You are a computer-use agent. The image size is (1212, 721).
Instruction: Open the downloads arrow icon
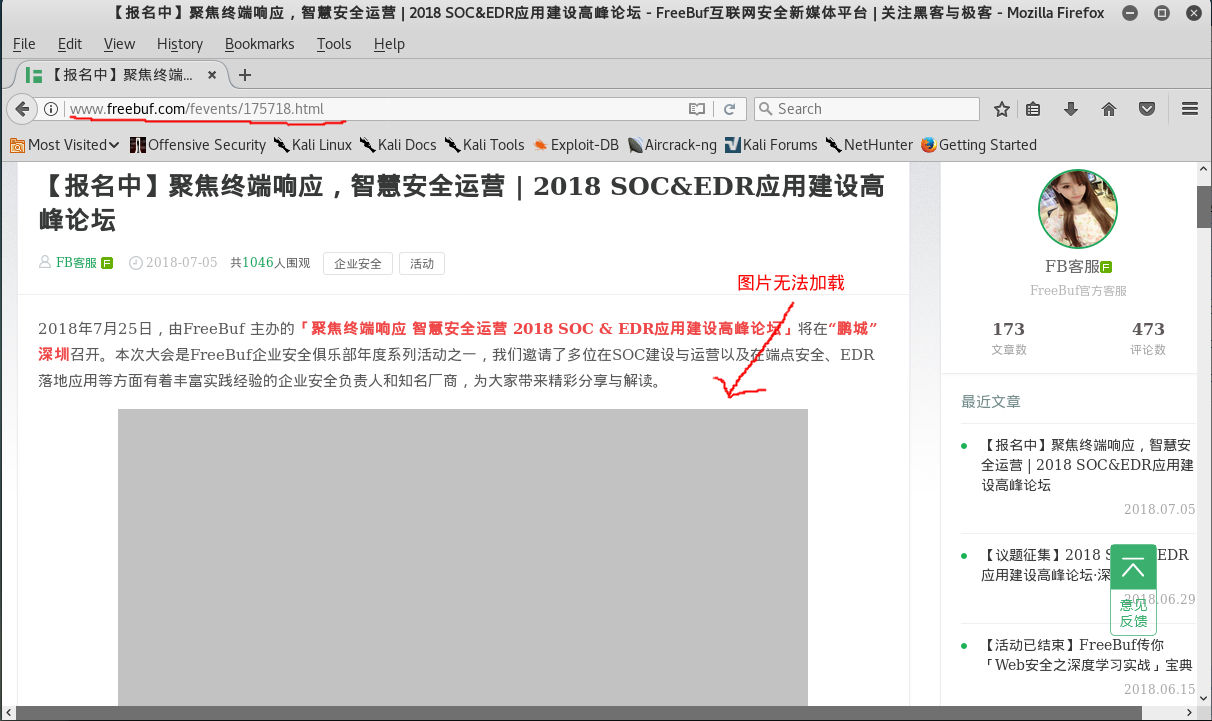pos(1070,109)
